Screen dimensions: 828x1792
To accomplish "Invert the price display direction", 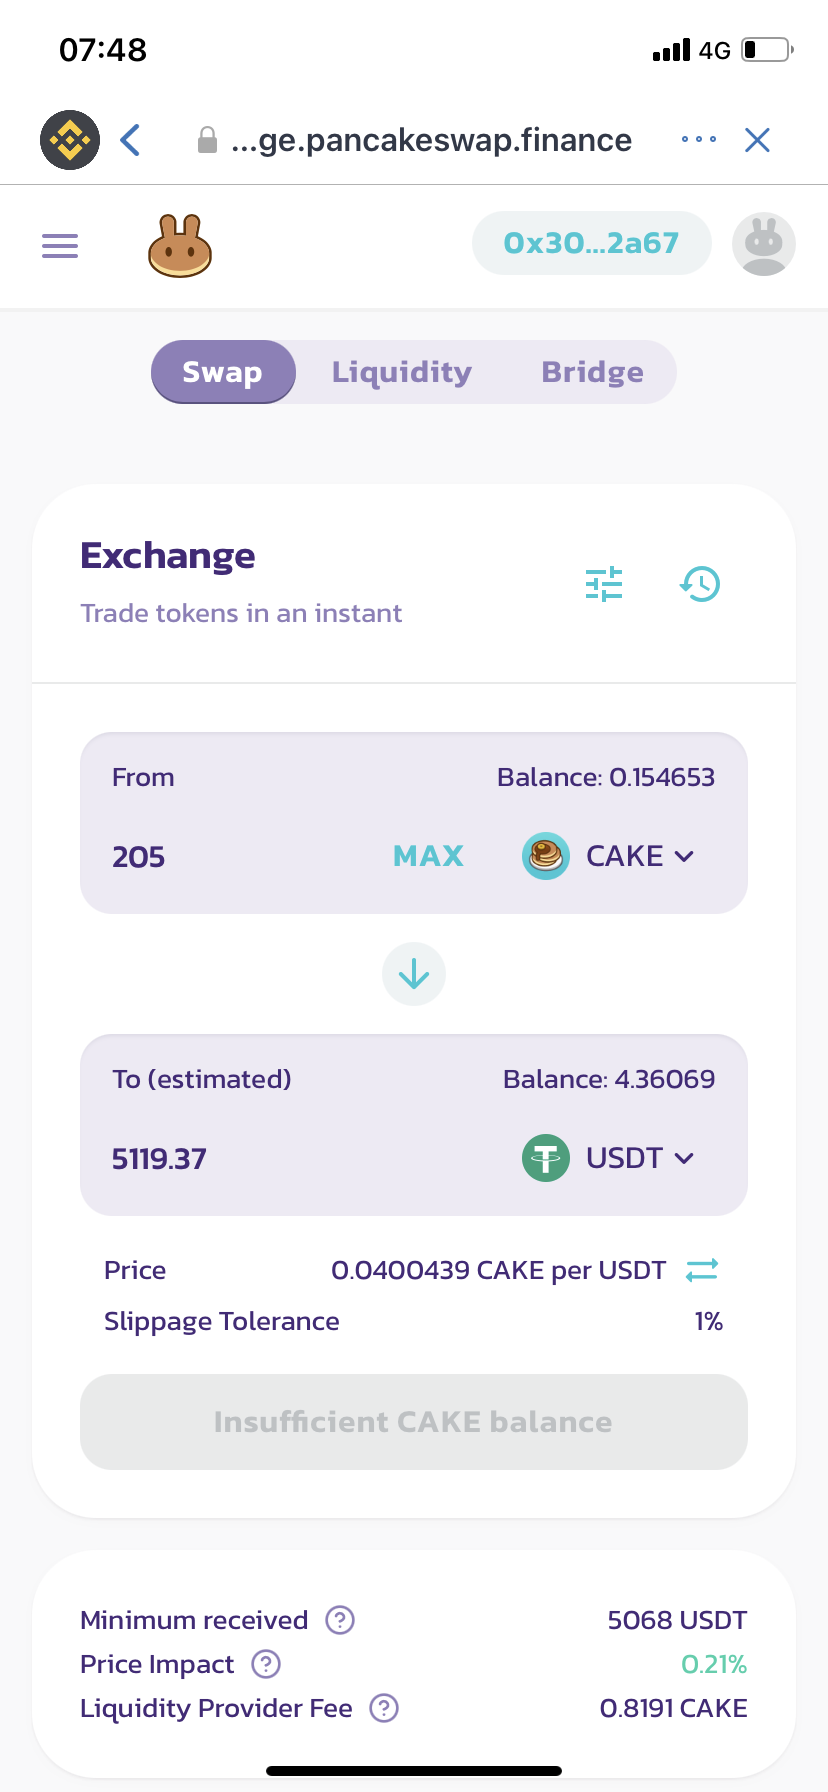I will tap(702, 1270).
